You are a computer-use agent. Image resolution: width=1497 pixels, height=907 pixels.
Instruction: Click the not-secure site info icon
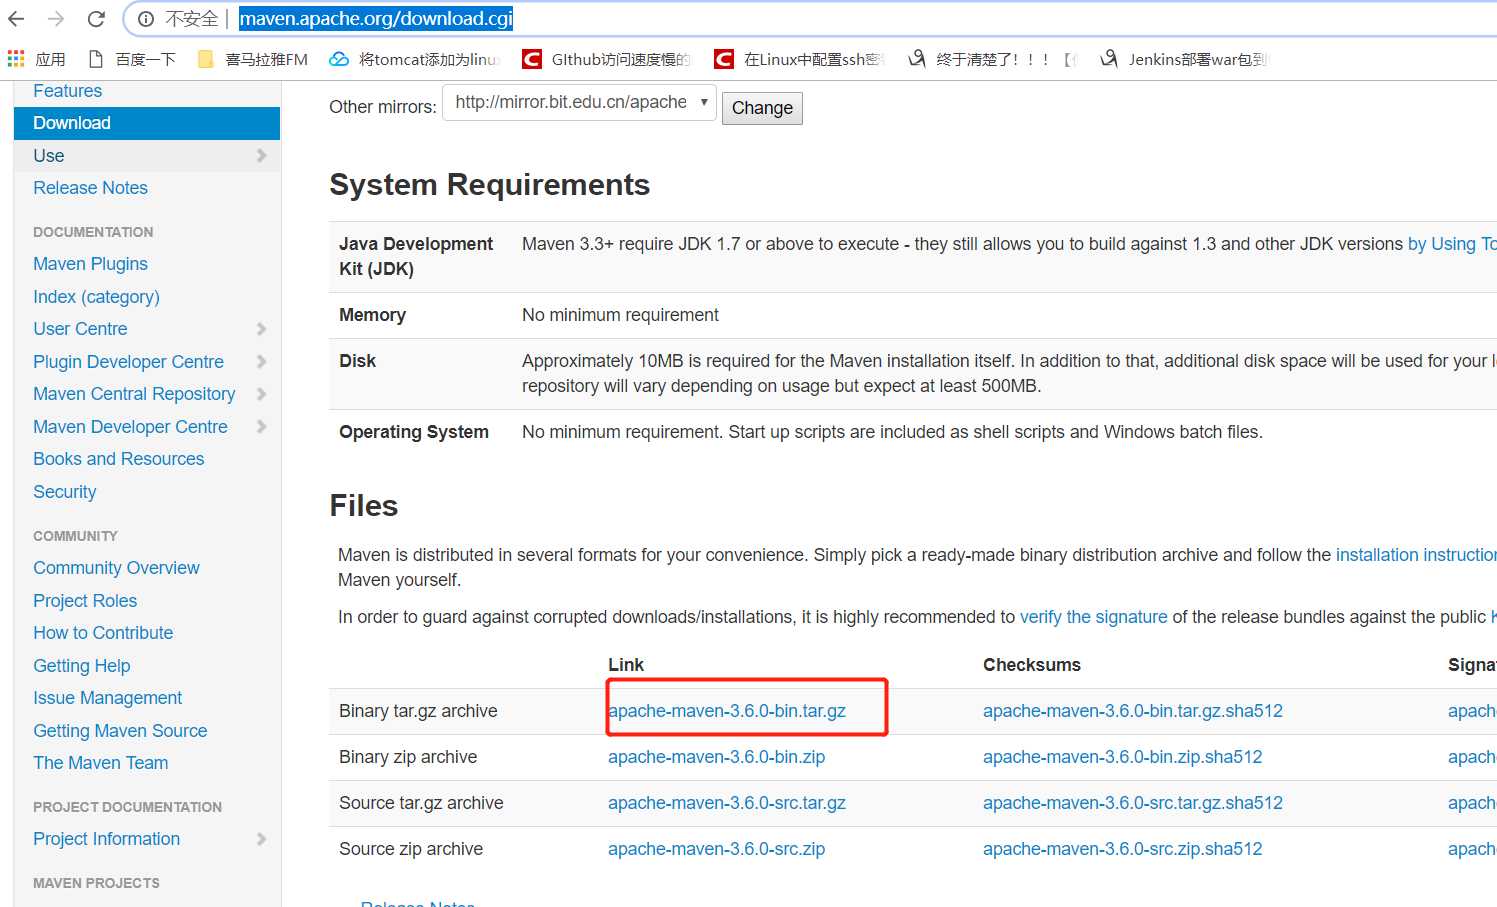click(x=146, y=19)
